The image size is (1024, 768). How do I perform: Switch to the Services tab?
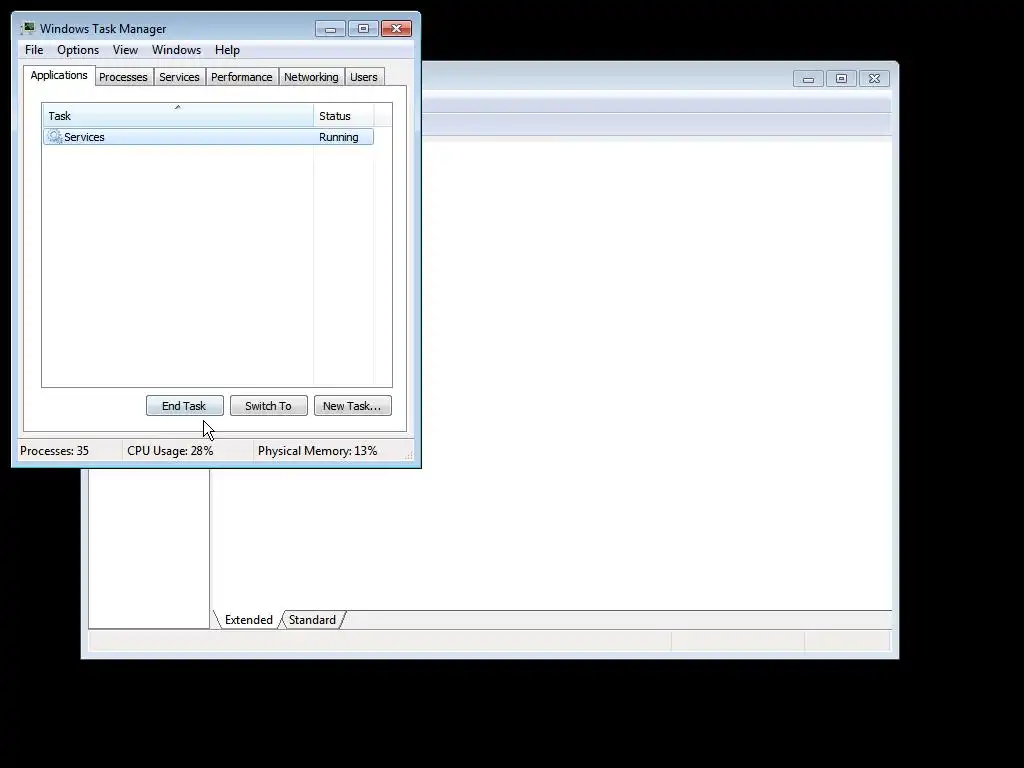coord(179,77)
